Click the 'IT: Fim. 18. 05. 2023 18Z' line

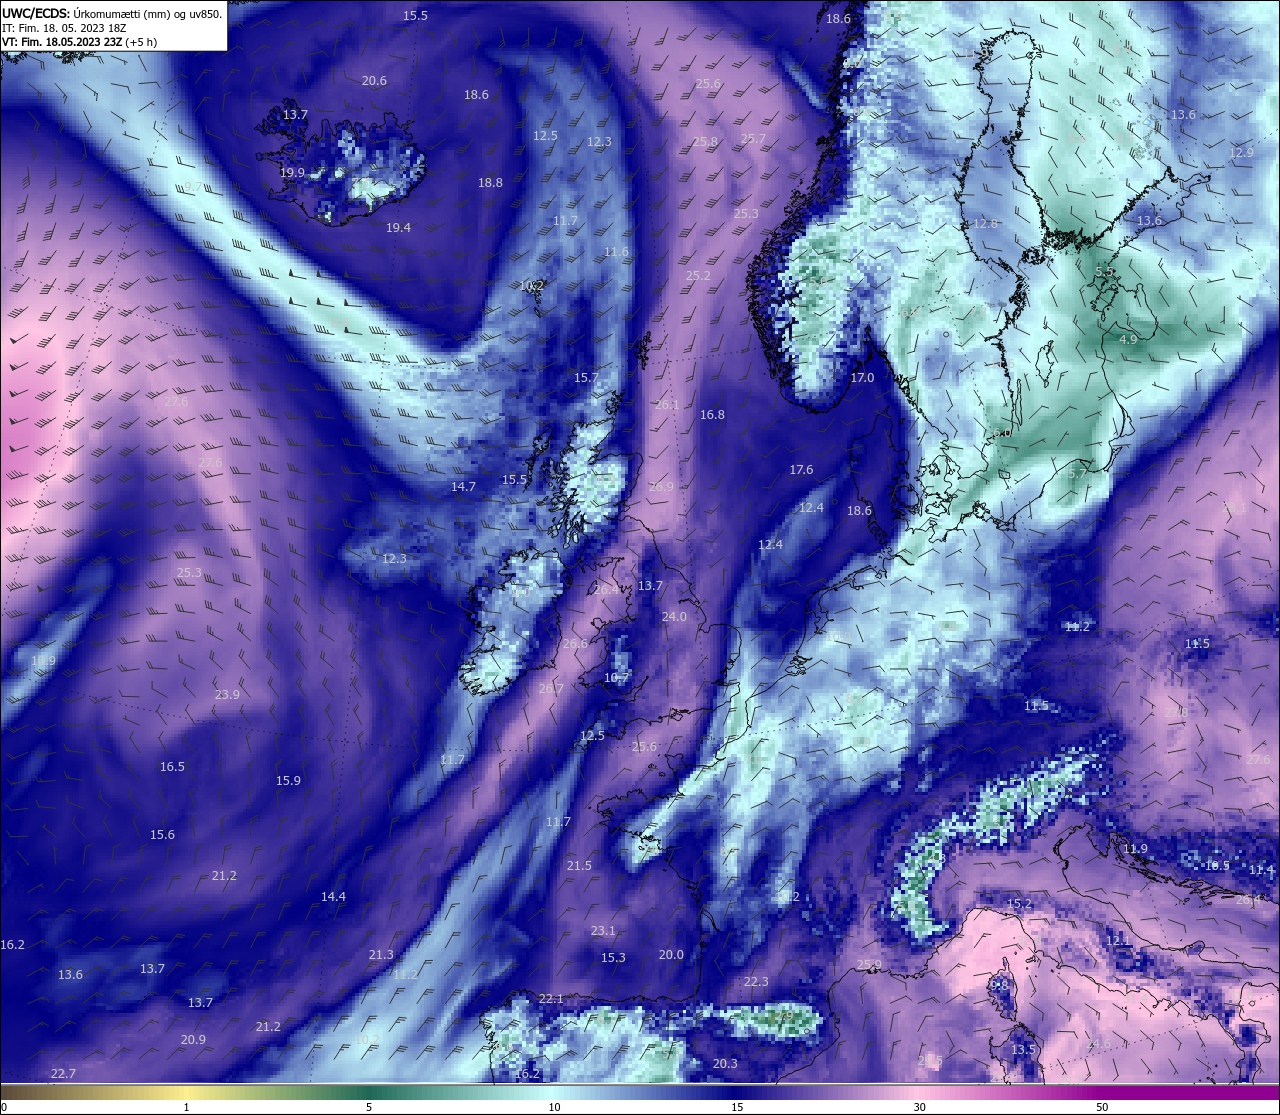click(x=64, y=28)
